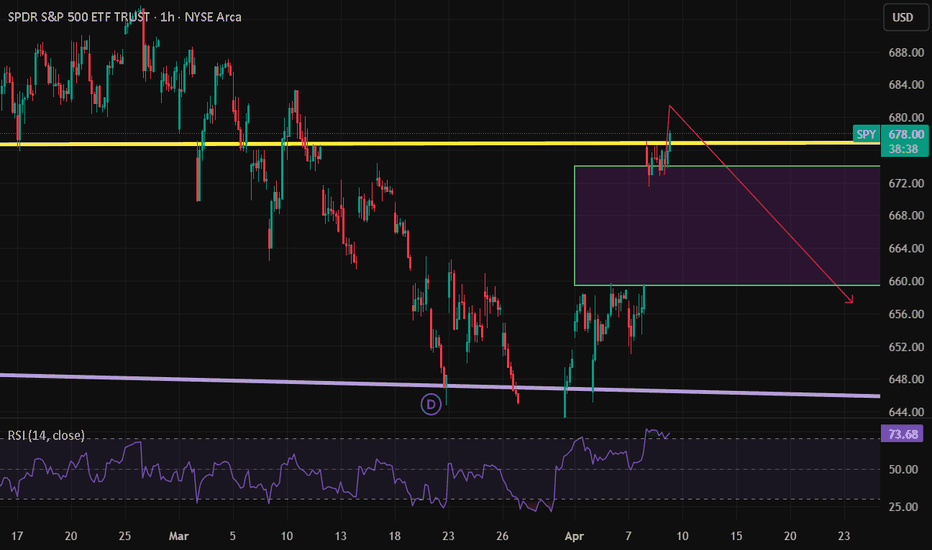Screen dimensions: 932x550
Task: Click the 50.00 RSI scale label
Action: pyautogui.click(x=905, y=469)
